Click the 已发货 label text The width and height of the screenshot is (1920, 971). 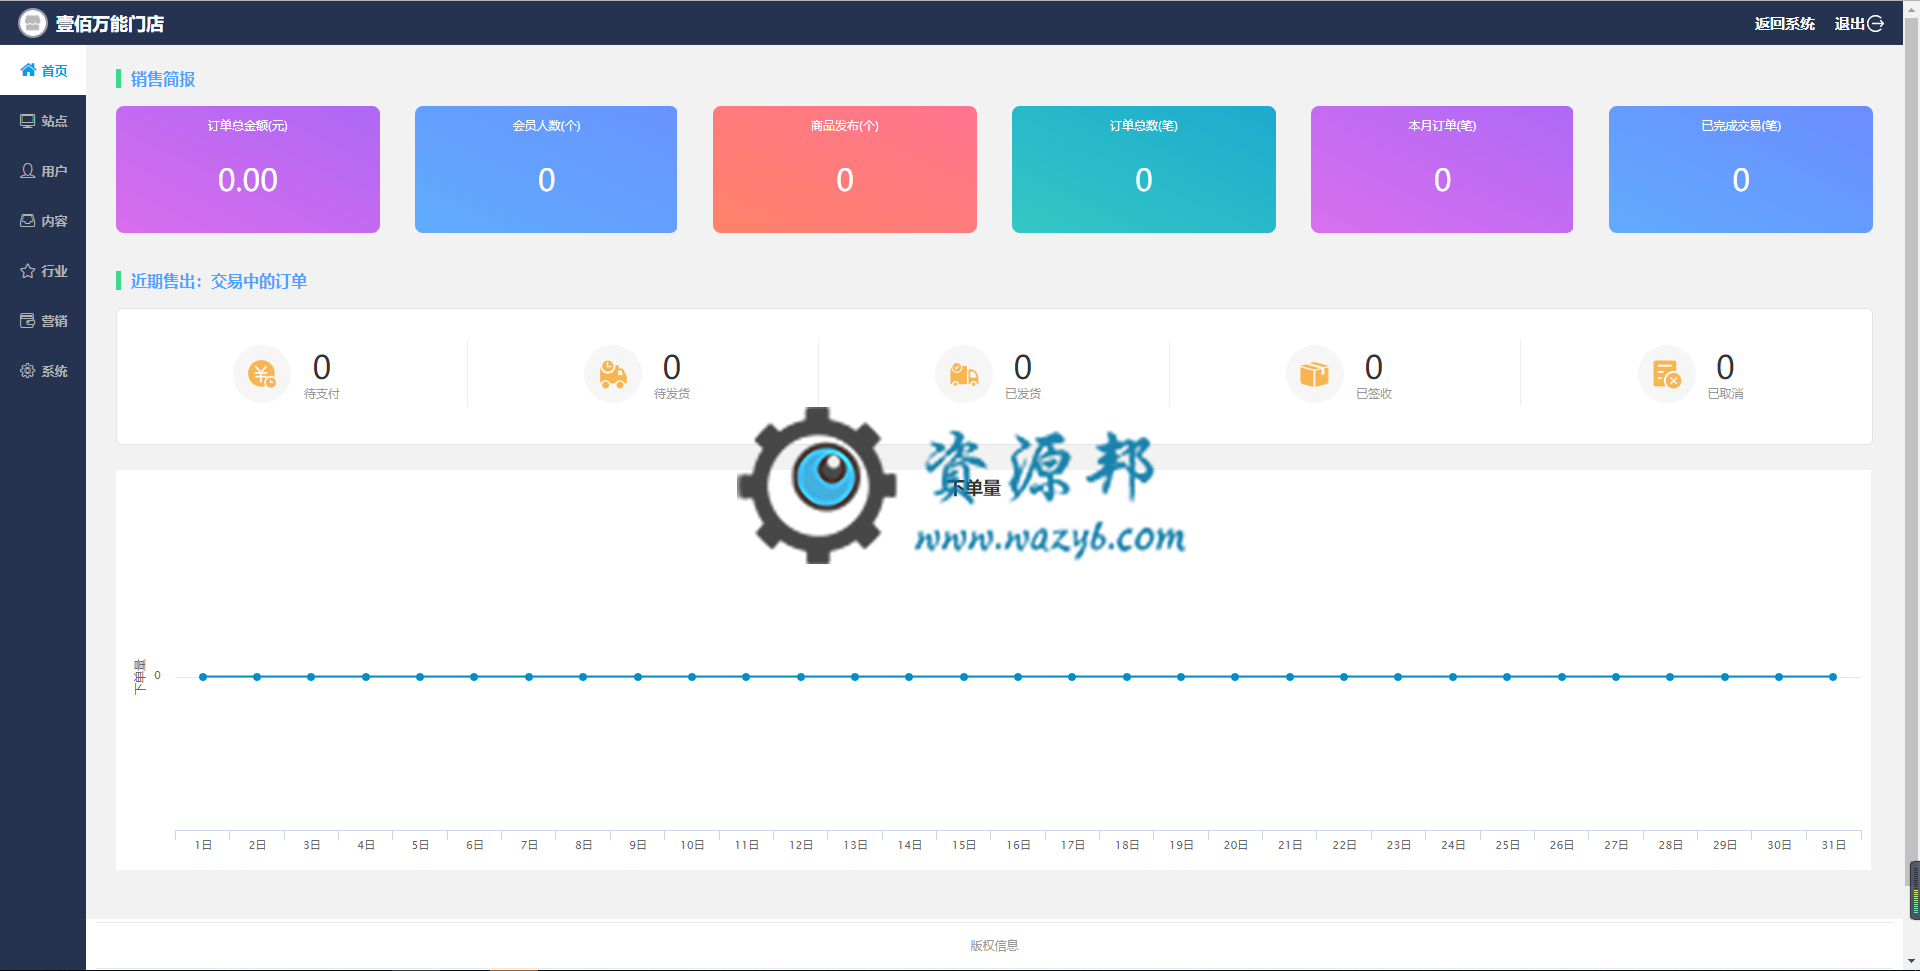coord(1023,394)
